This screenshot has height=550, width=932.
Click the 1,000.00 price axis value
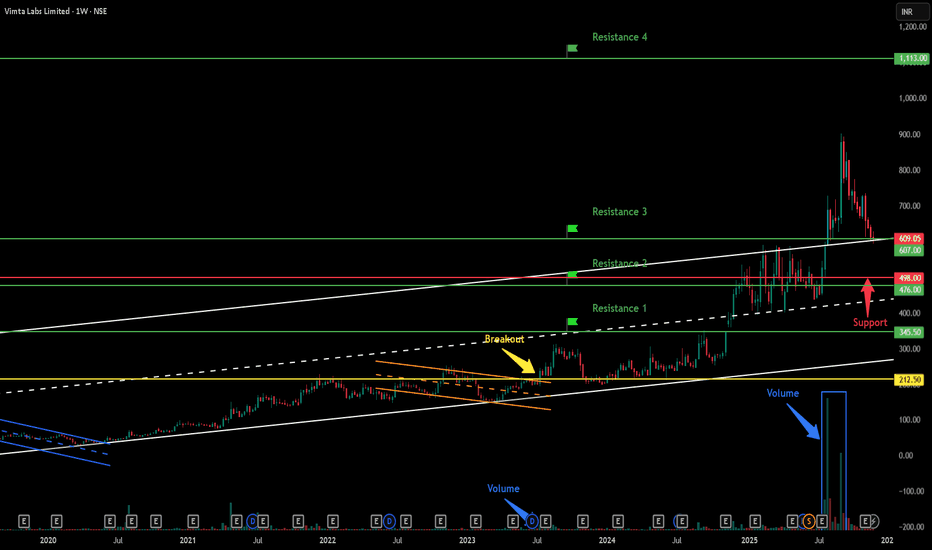click(912, 98)
